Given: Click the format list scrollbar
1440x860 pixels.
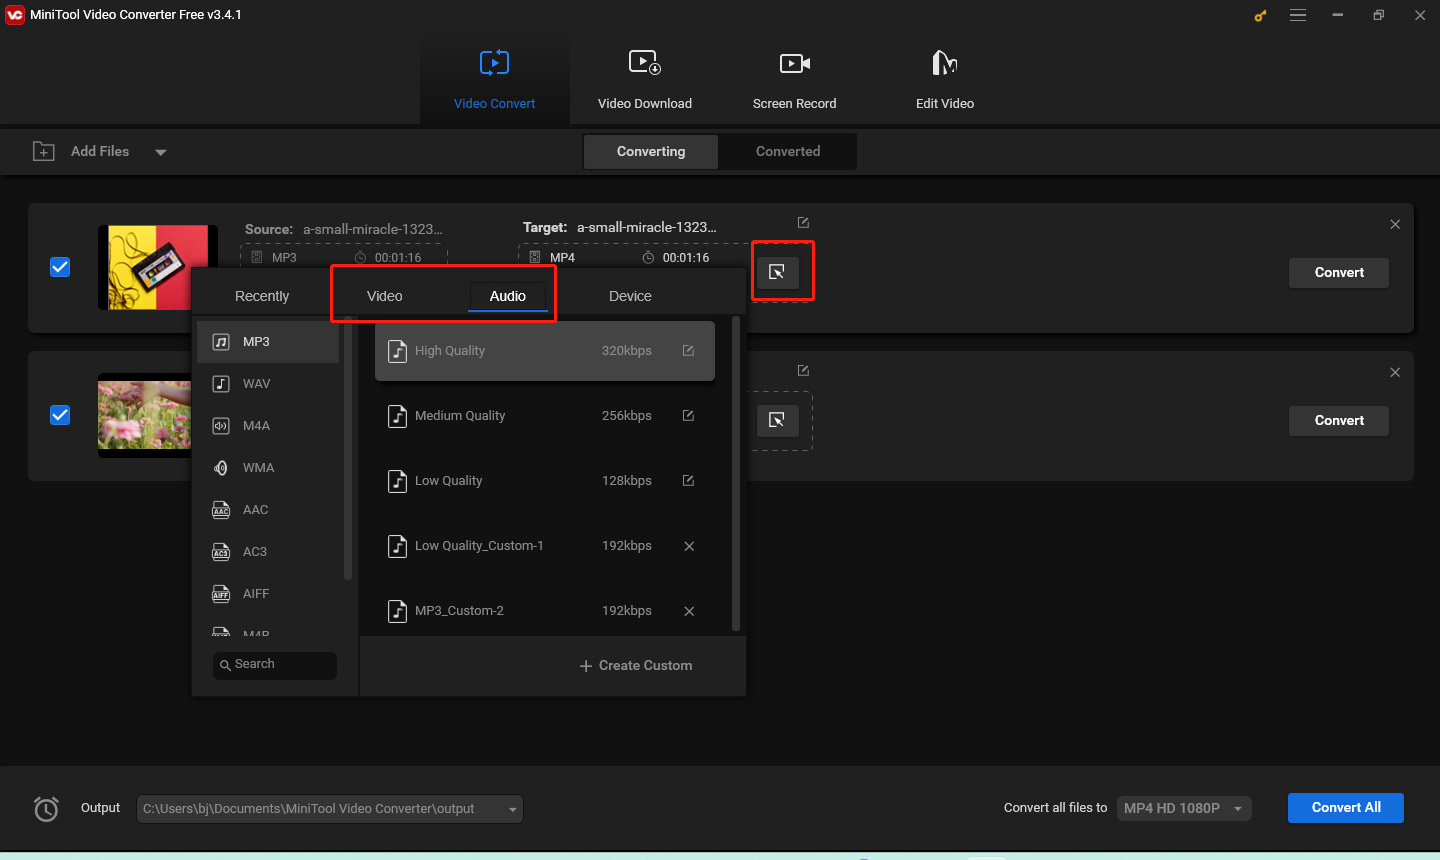Looking at the screenshot, I should click(x=348, y=450).
